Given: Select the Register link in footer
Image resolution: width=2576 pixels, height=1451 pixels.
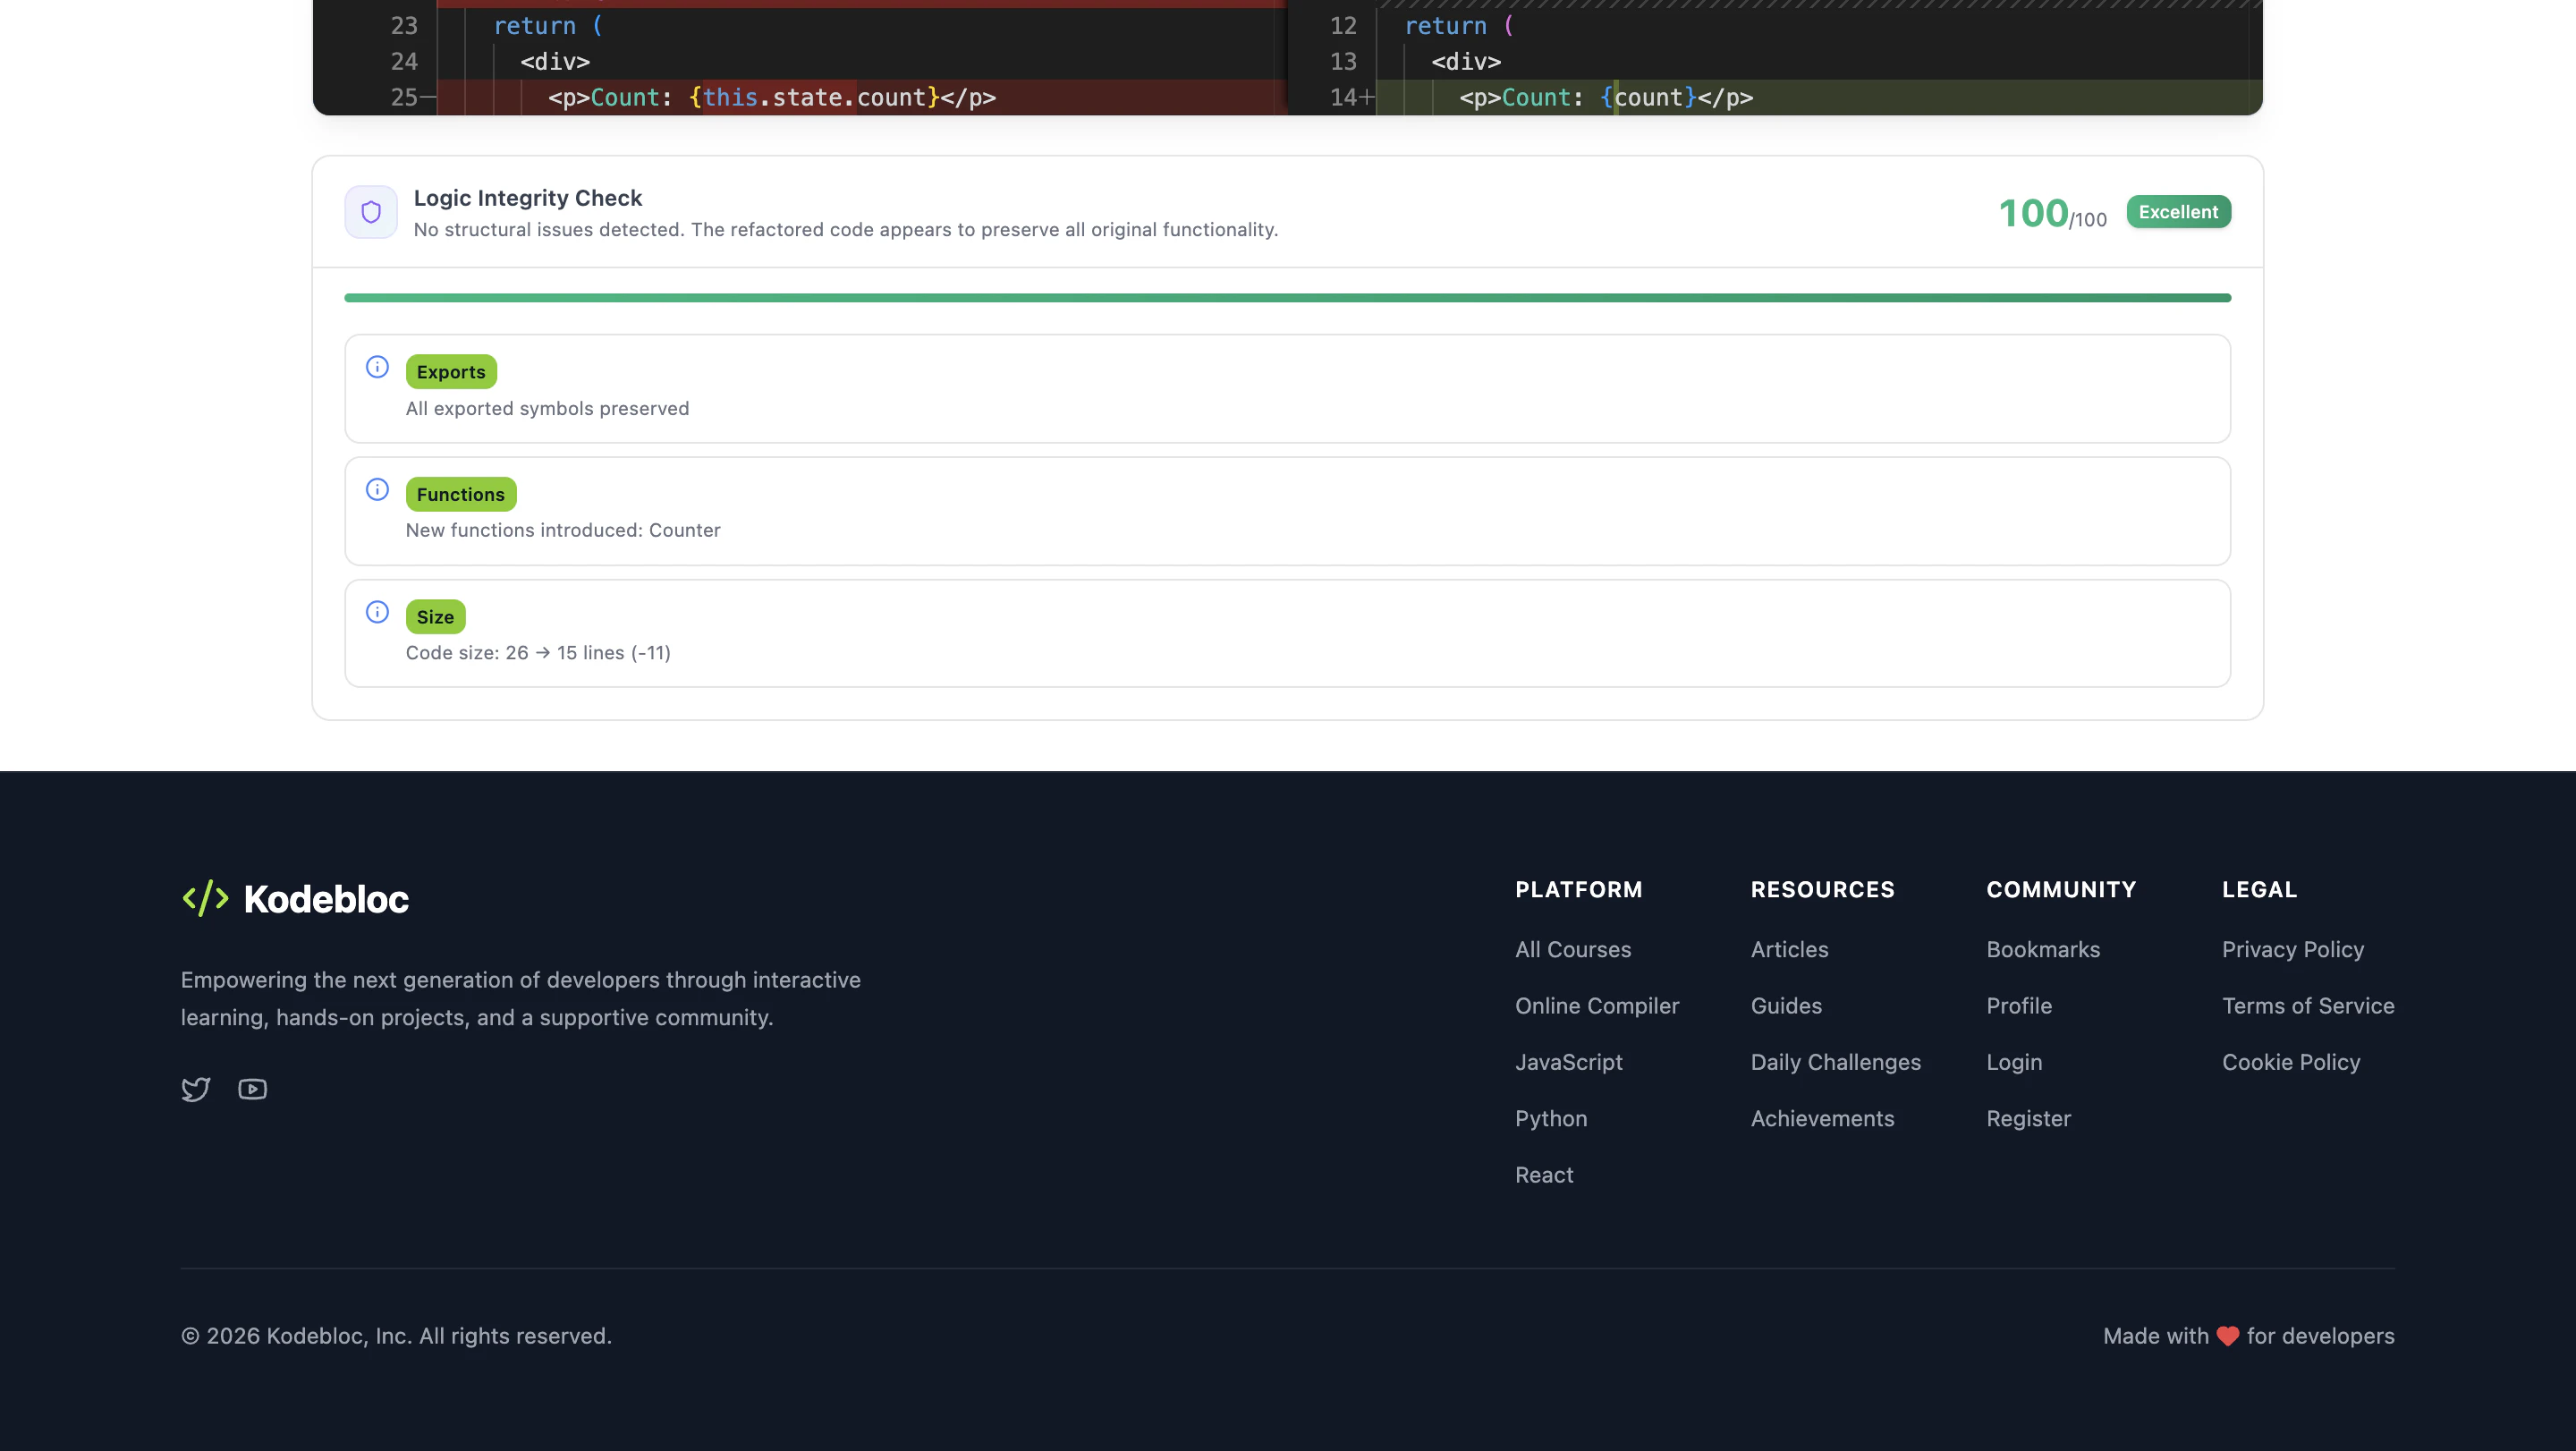Looking at the screenshot, I should [2028, 1118].
